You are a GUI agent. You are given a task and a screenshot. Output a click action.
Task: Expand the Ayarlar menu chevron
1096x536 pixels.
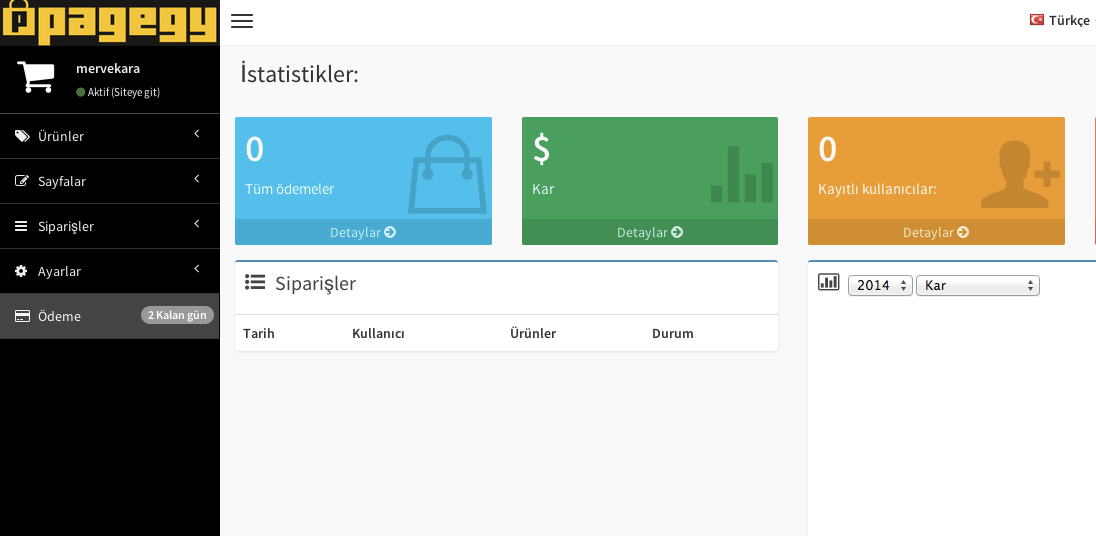pyautogui.click(x=197, y=268)
